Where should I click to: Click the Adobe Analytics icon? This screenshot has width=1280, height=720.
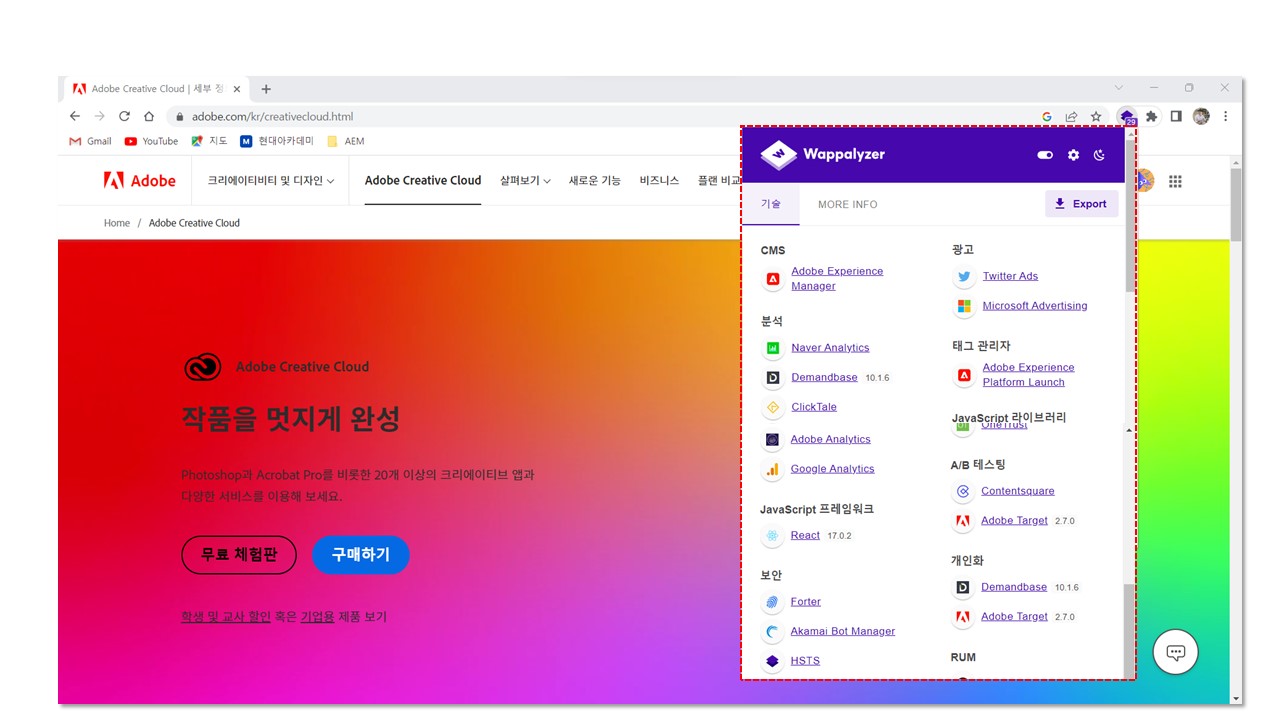point(772,439)
